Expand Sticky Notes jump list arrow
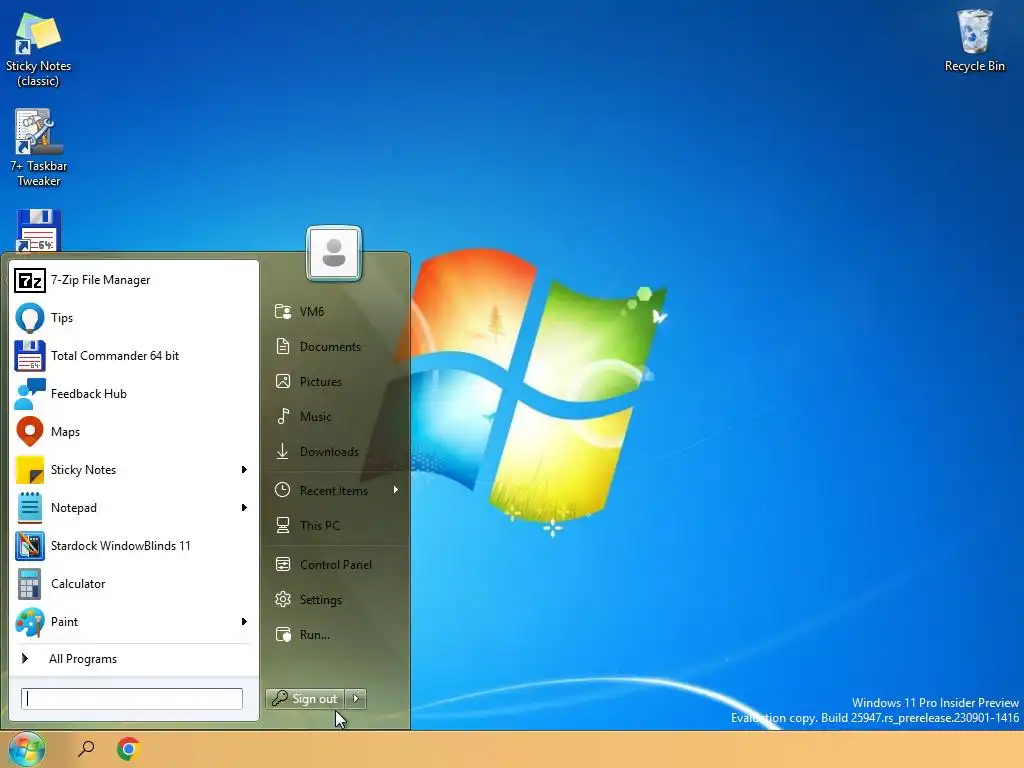Viewport: 1024px width, 768px height. pos(244,470)
